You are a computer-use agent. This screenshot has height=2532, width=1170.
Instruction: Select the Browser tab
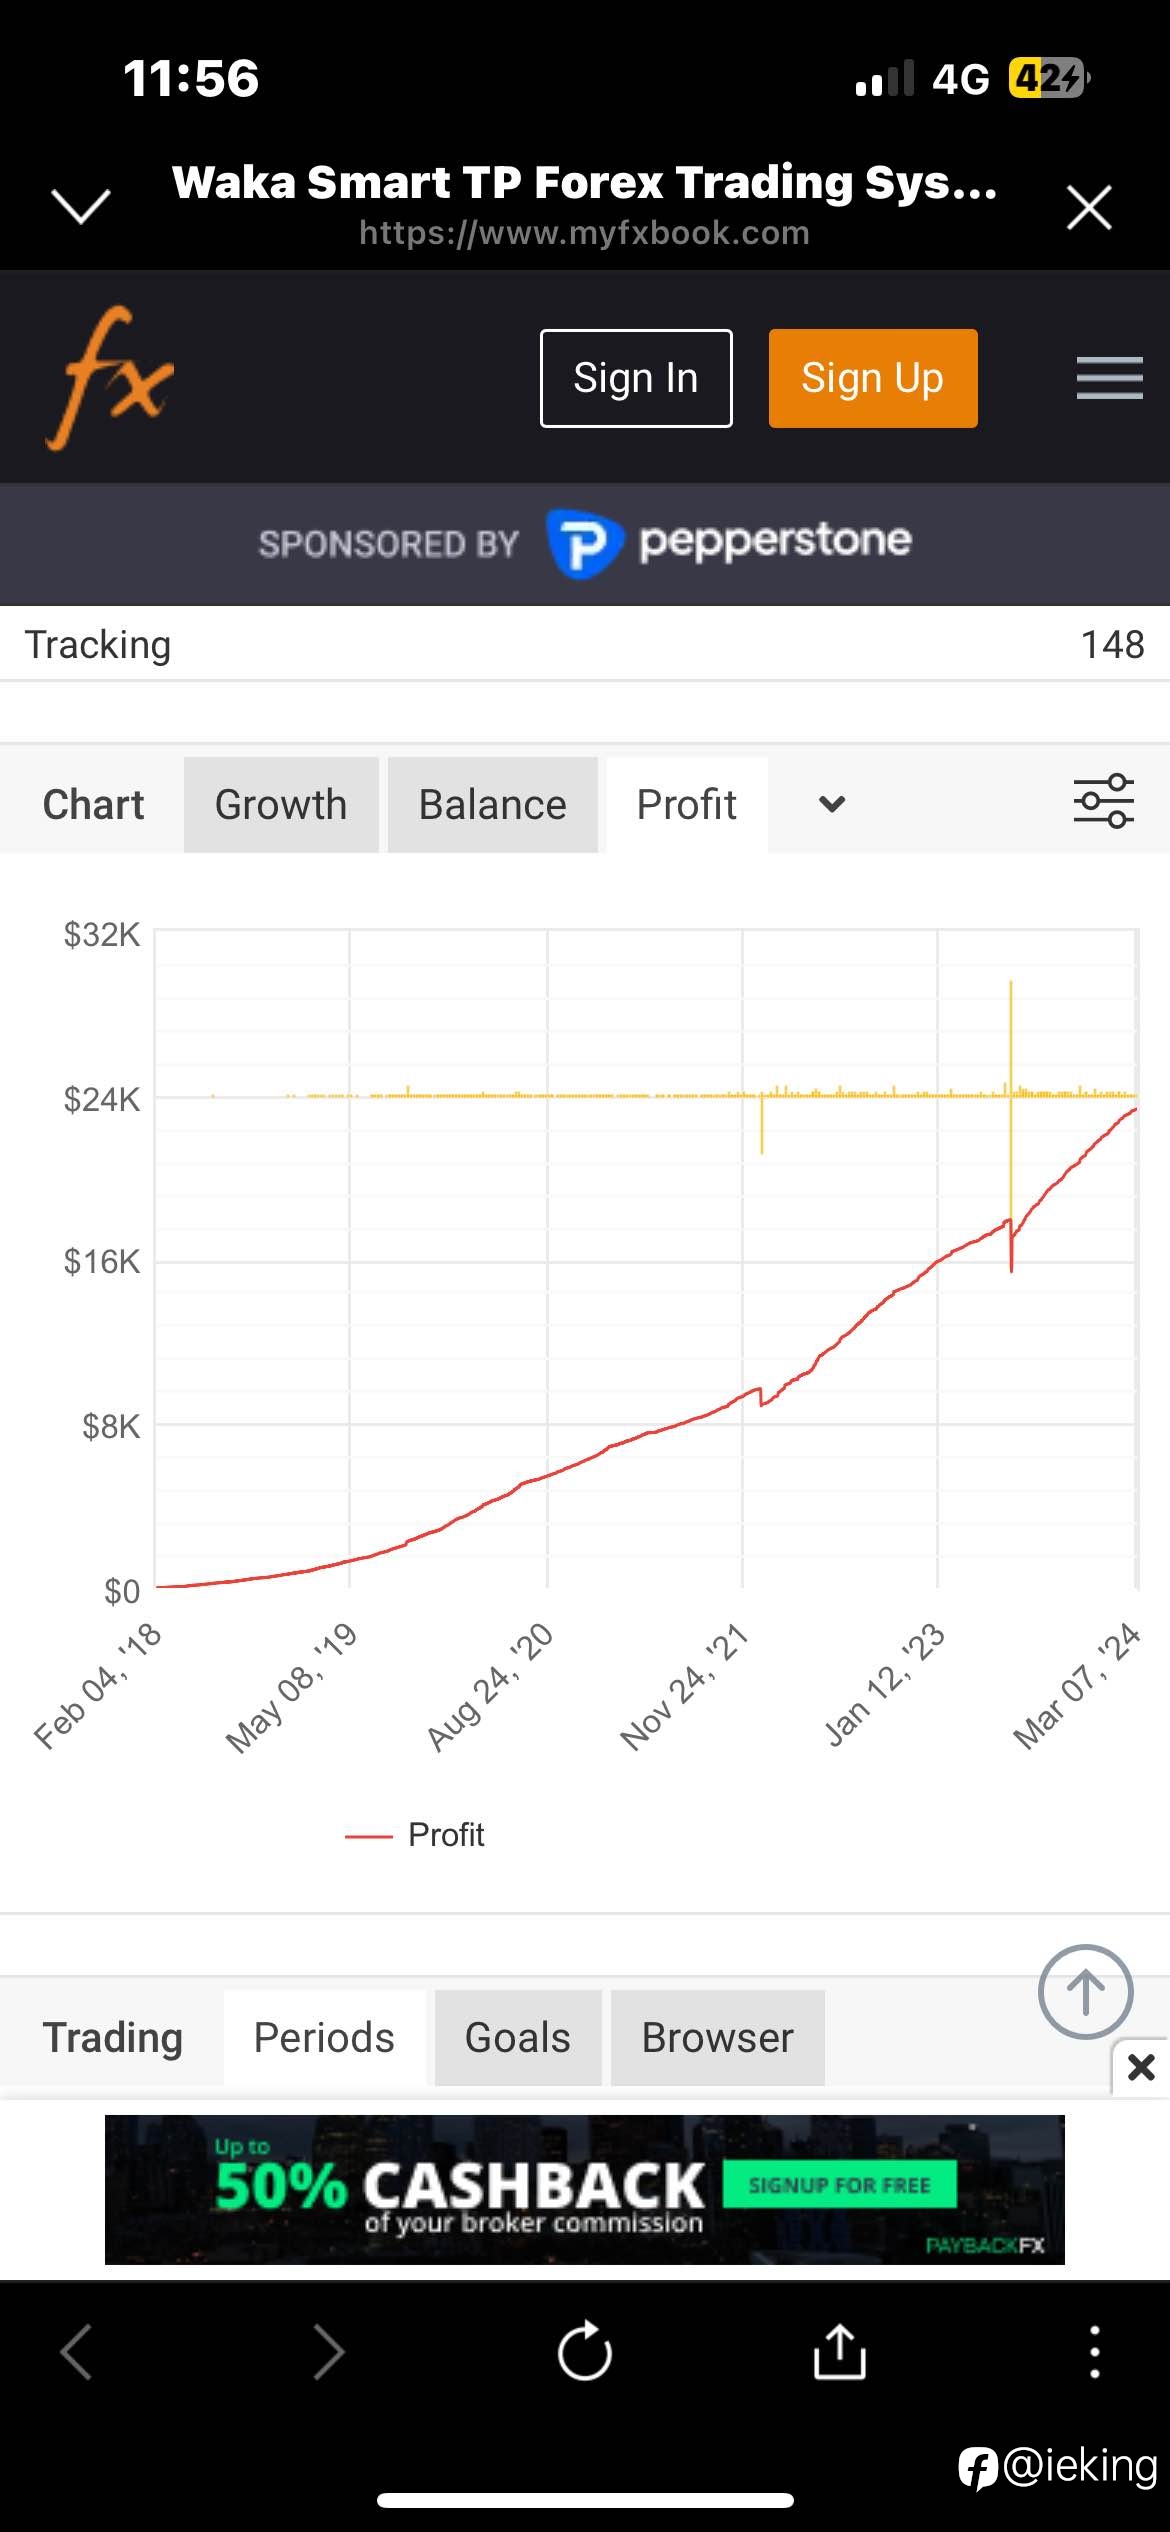click(718, 2037)
